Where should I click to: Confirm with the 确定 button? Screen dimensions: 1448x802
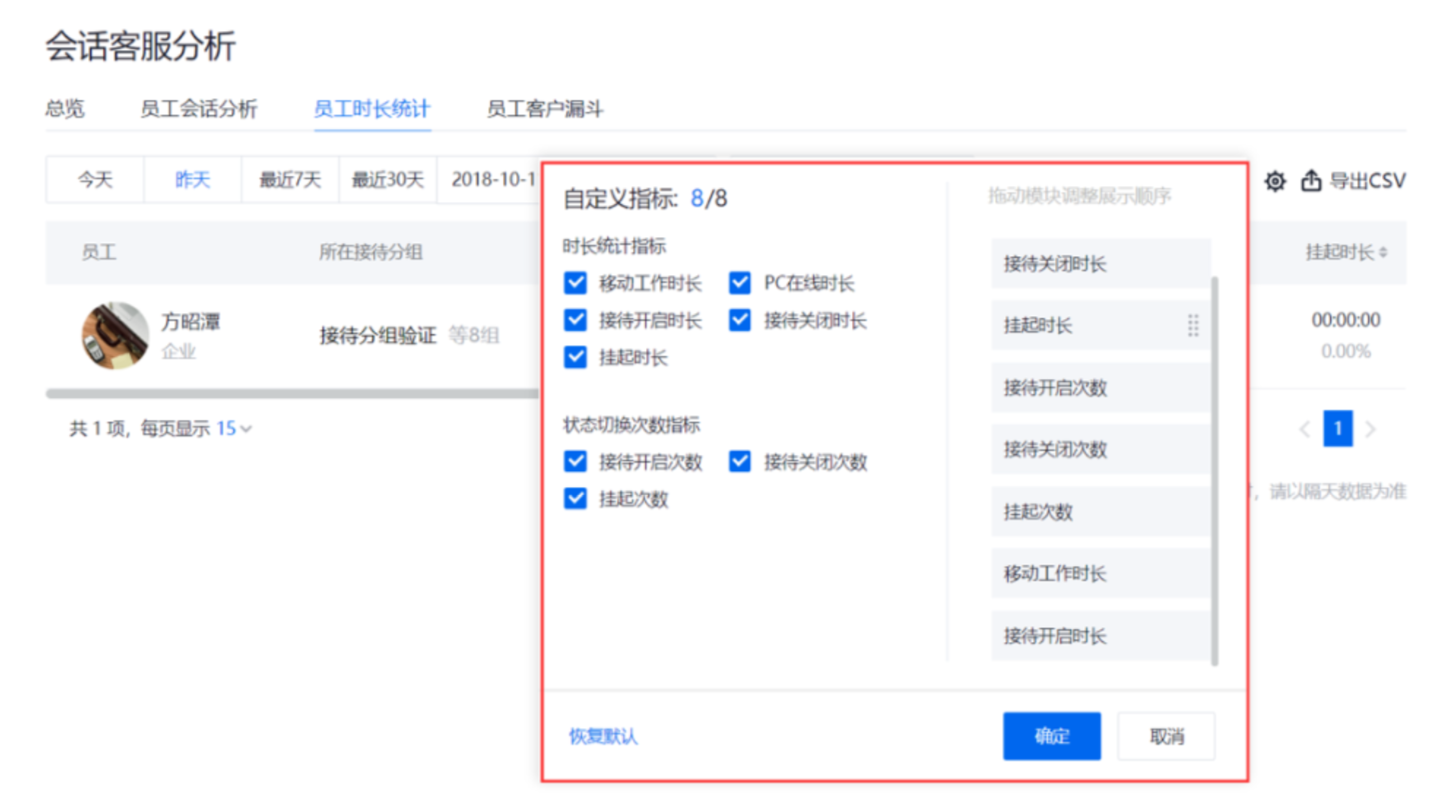[1052, 737]
